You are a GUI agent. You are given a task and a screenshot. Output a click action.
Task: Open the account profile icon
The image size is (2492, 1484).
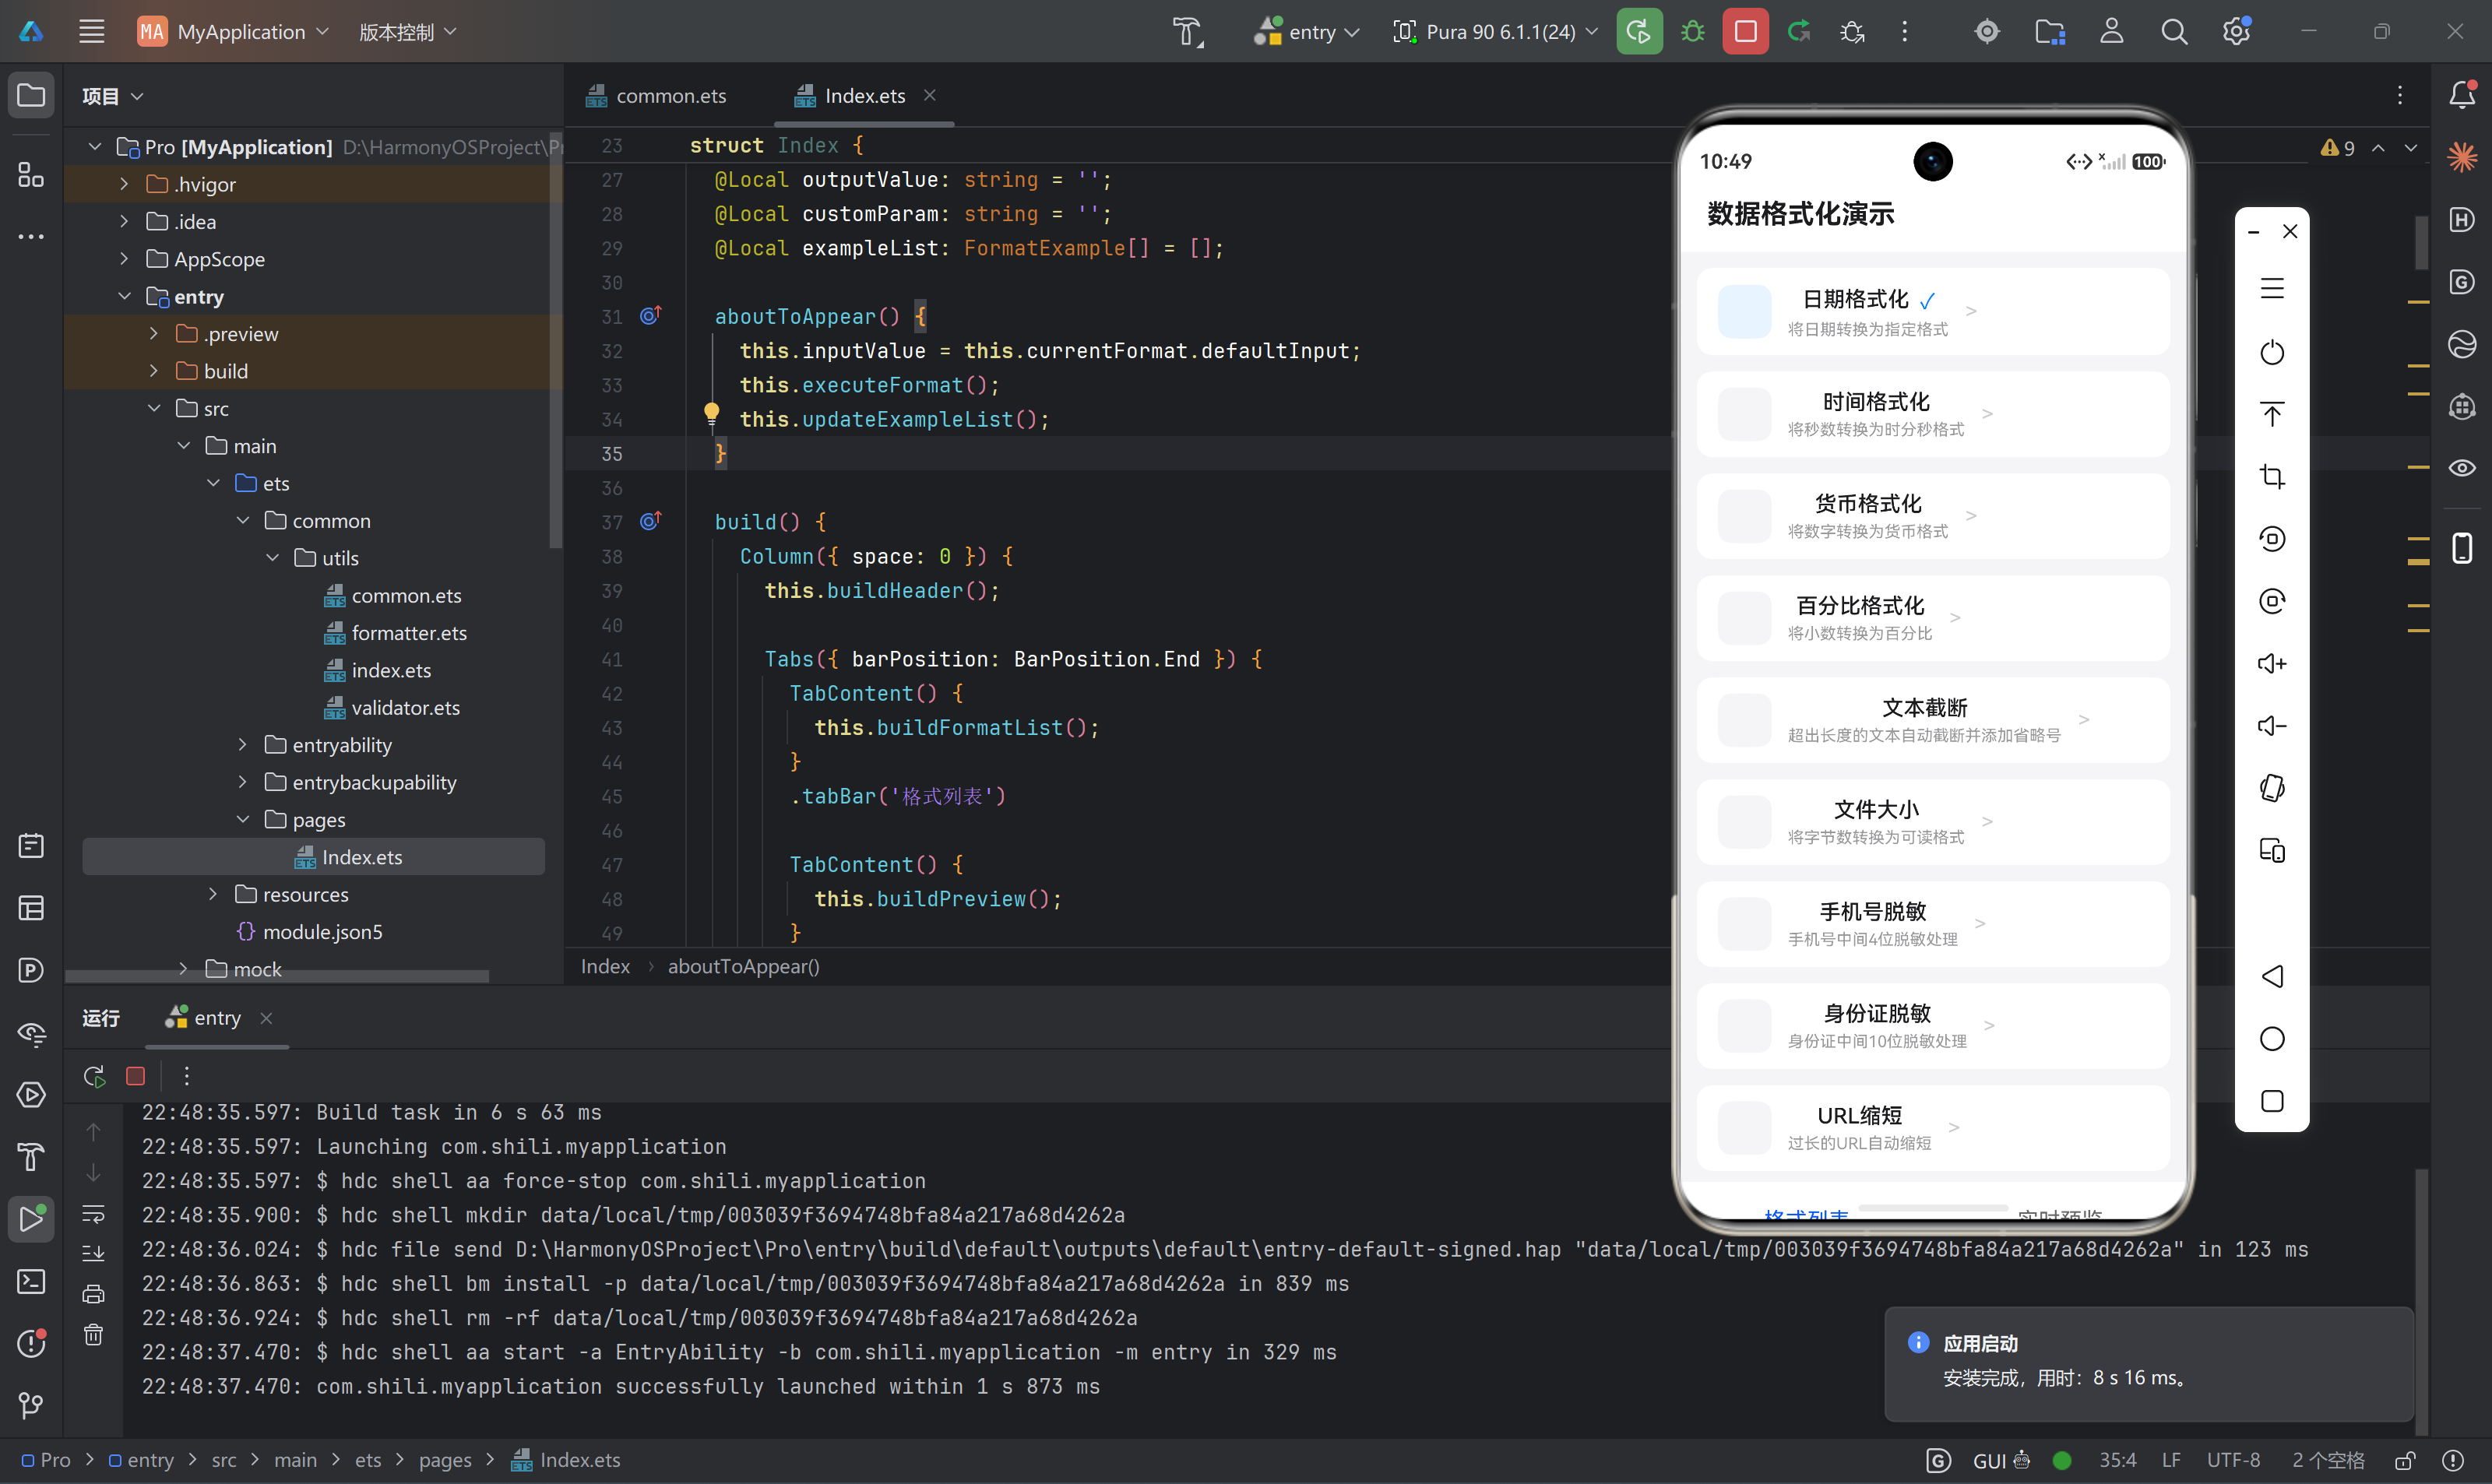point(2111,32)
